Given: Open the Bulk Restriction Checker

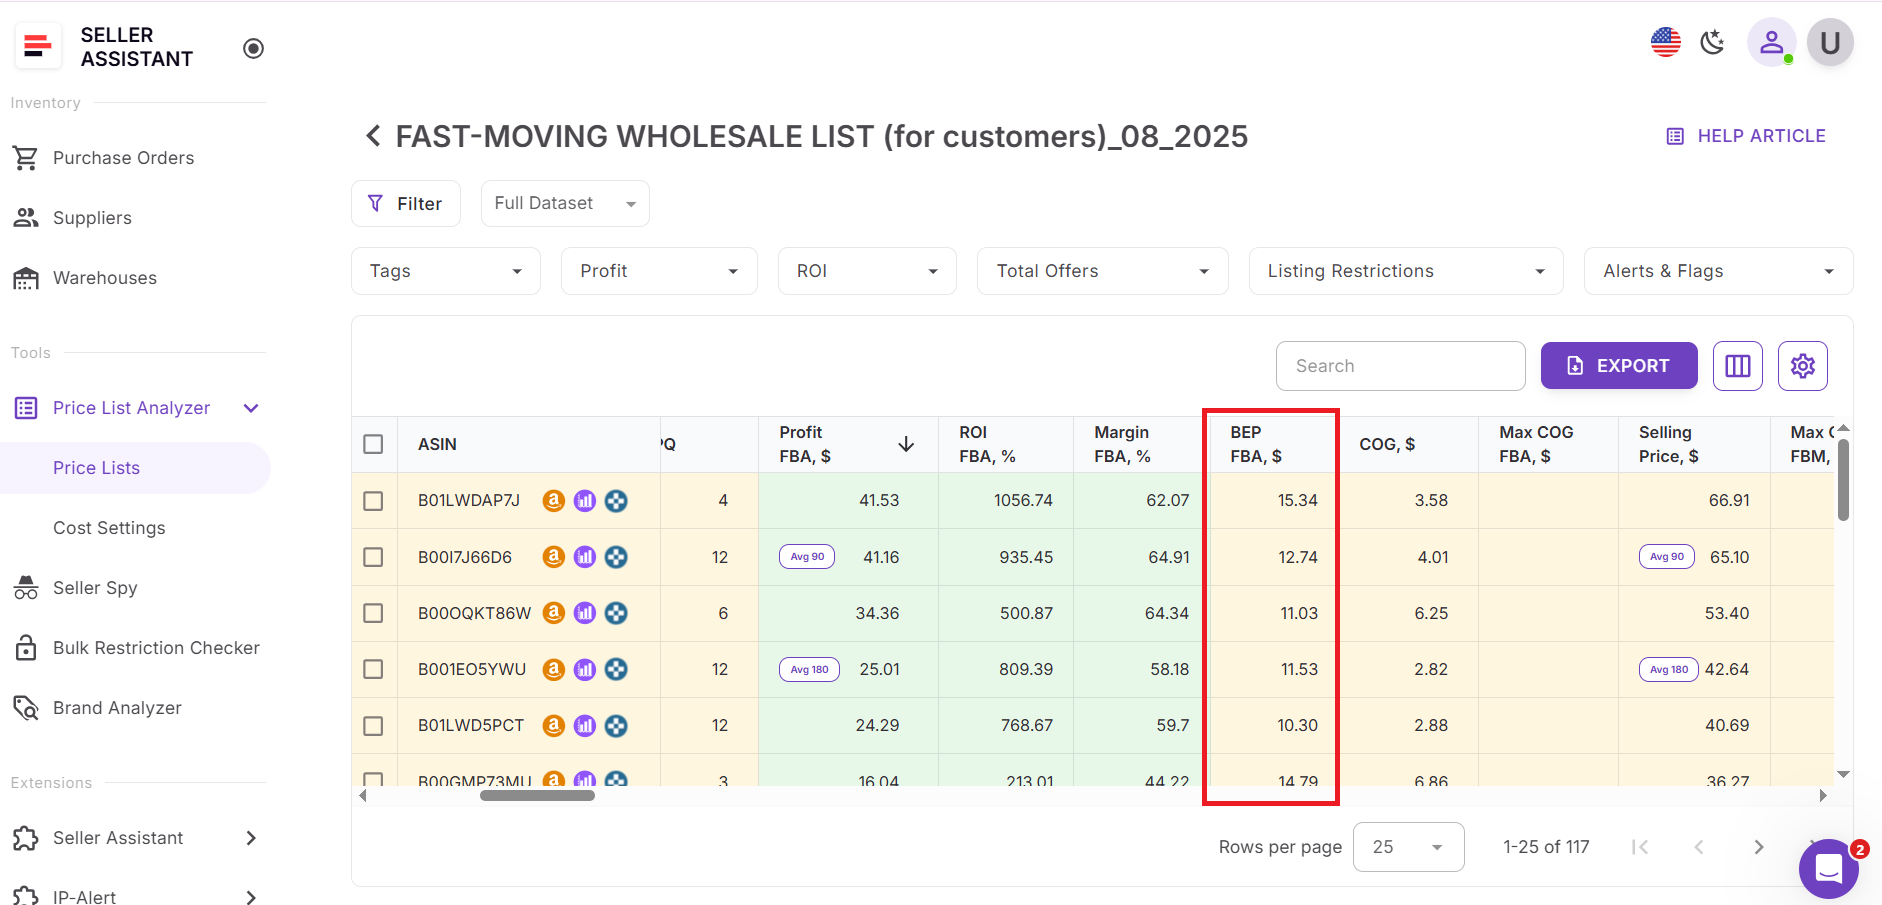Looking at the screenshot, I should click(156, 647).
